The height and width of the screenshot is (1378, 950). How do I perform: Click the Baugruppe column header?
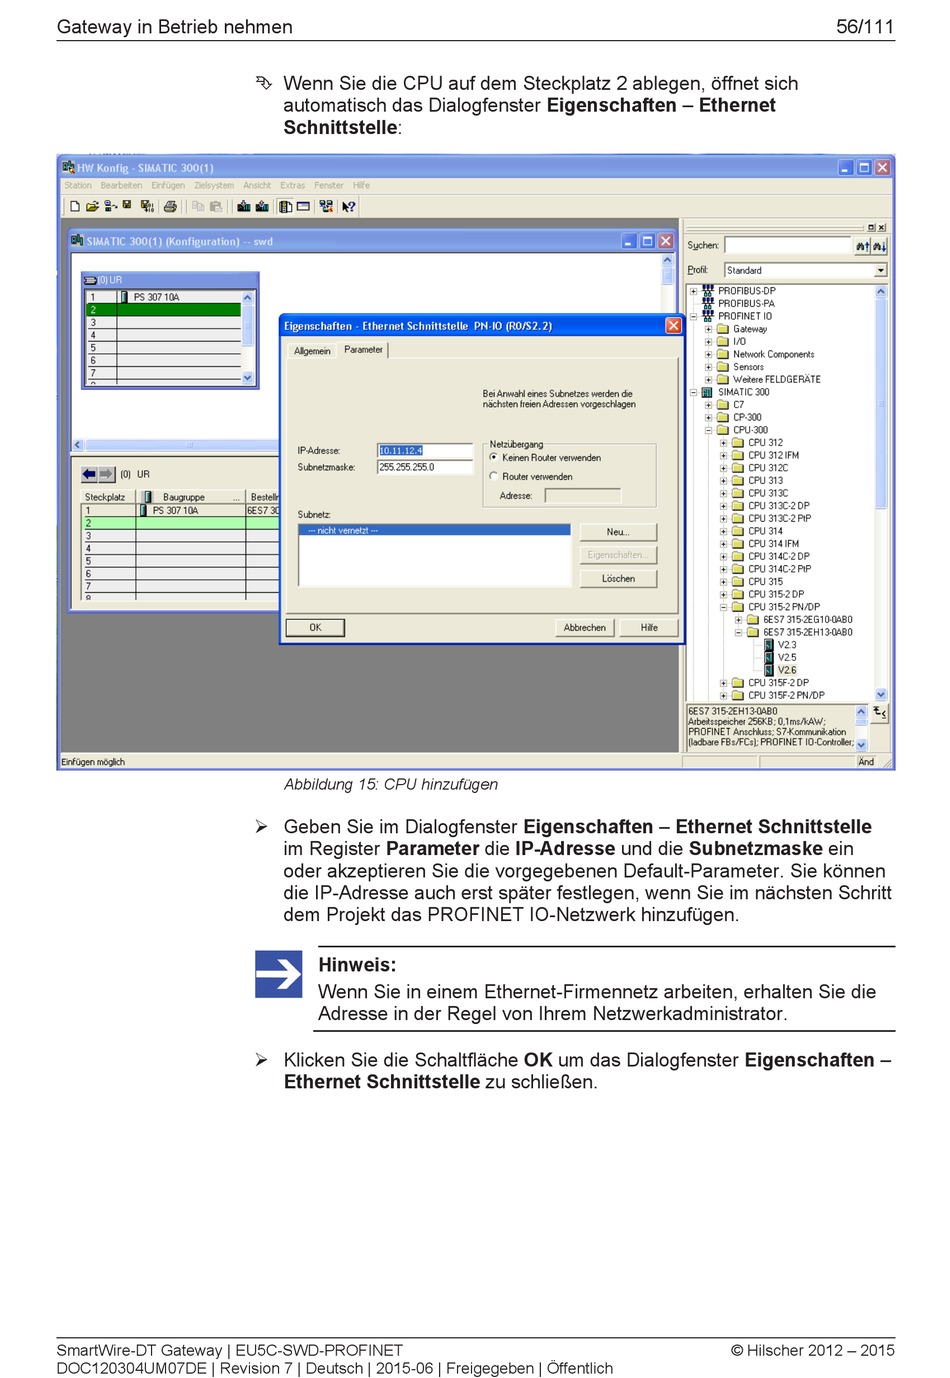click(190, 497)
